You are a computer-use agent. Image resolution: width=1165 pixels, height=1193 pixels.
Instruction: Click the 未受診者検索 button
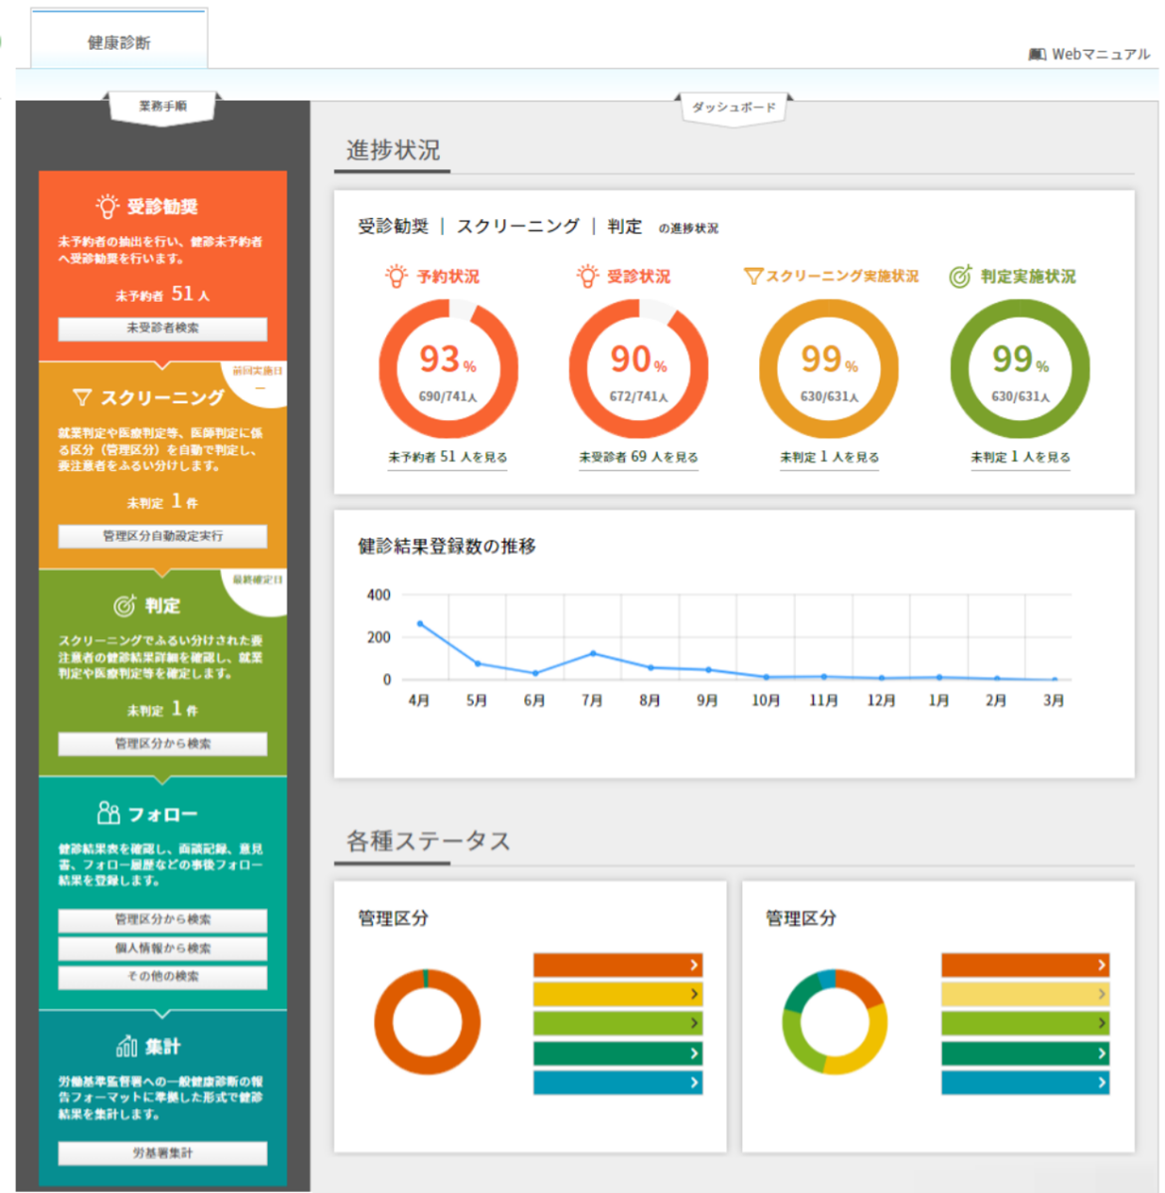[163, 328]
